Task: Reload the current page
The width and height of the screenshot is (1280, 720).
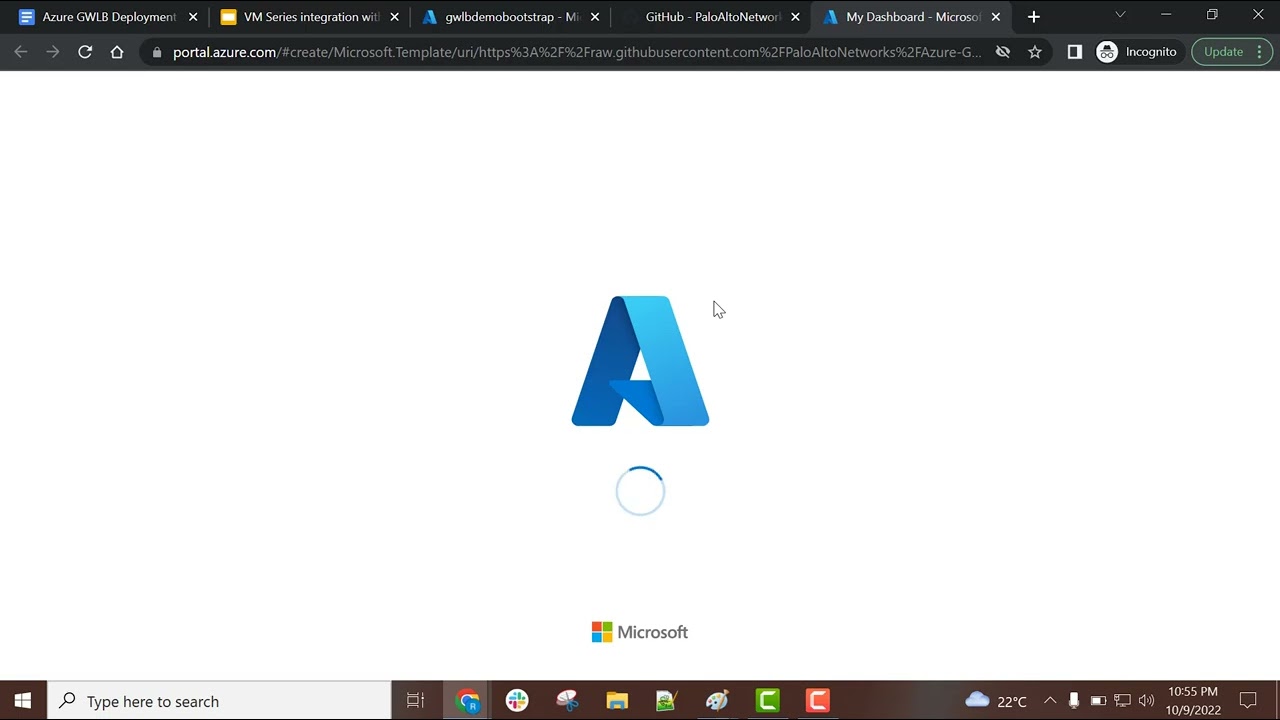Action: point(85,52)
